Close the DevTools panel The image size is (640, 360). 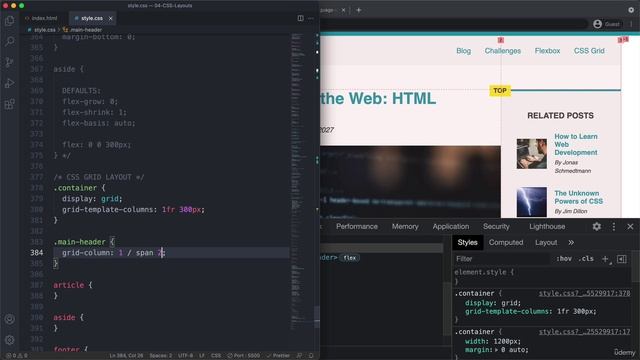(x=630, y=227)
